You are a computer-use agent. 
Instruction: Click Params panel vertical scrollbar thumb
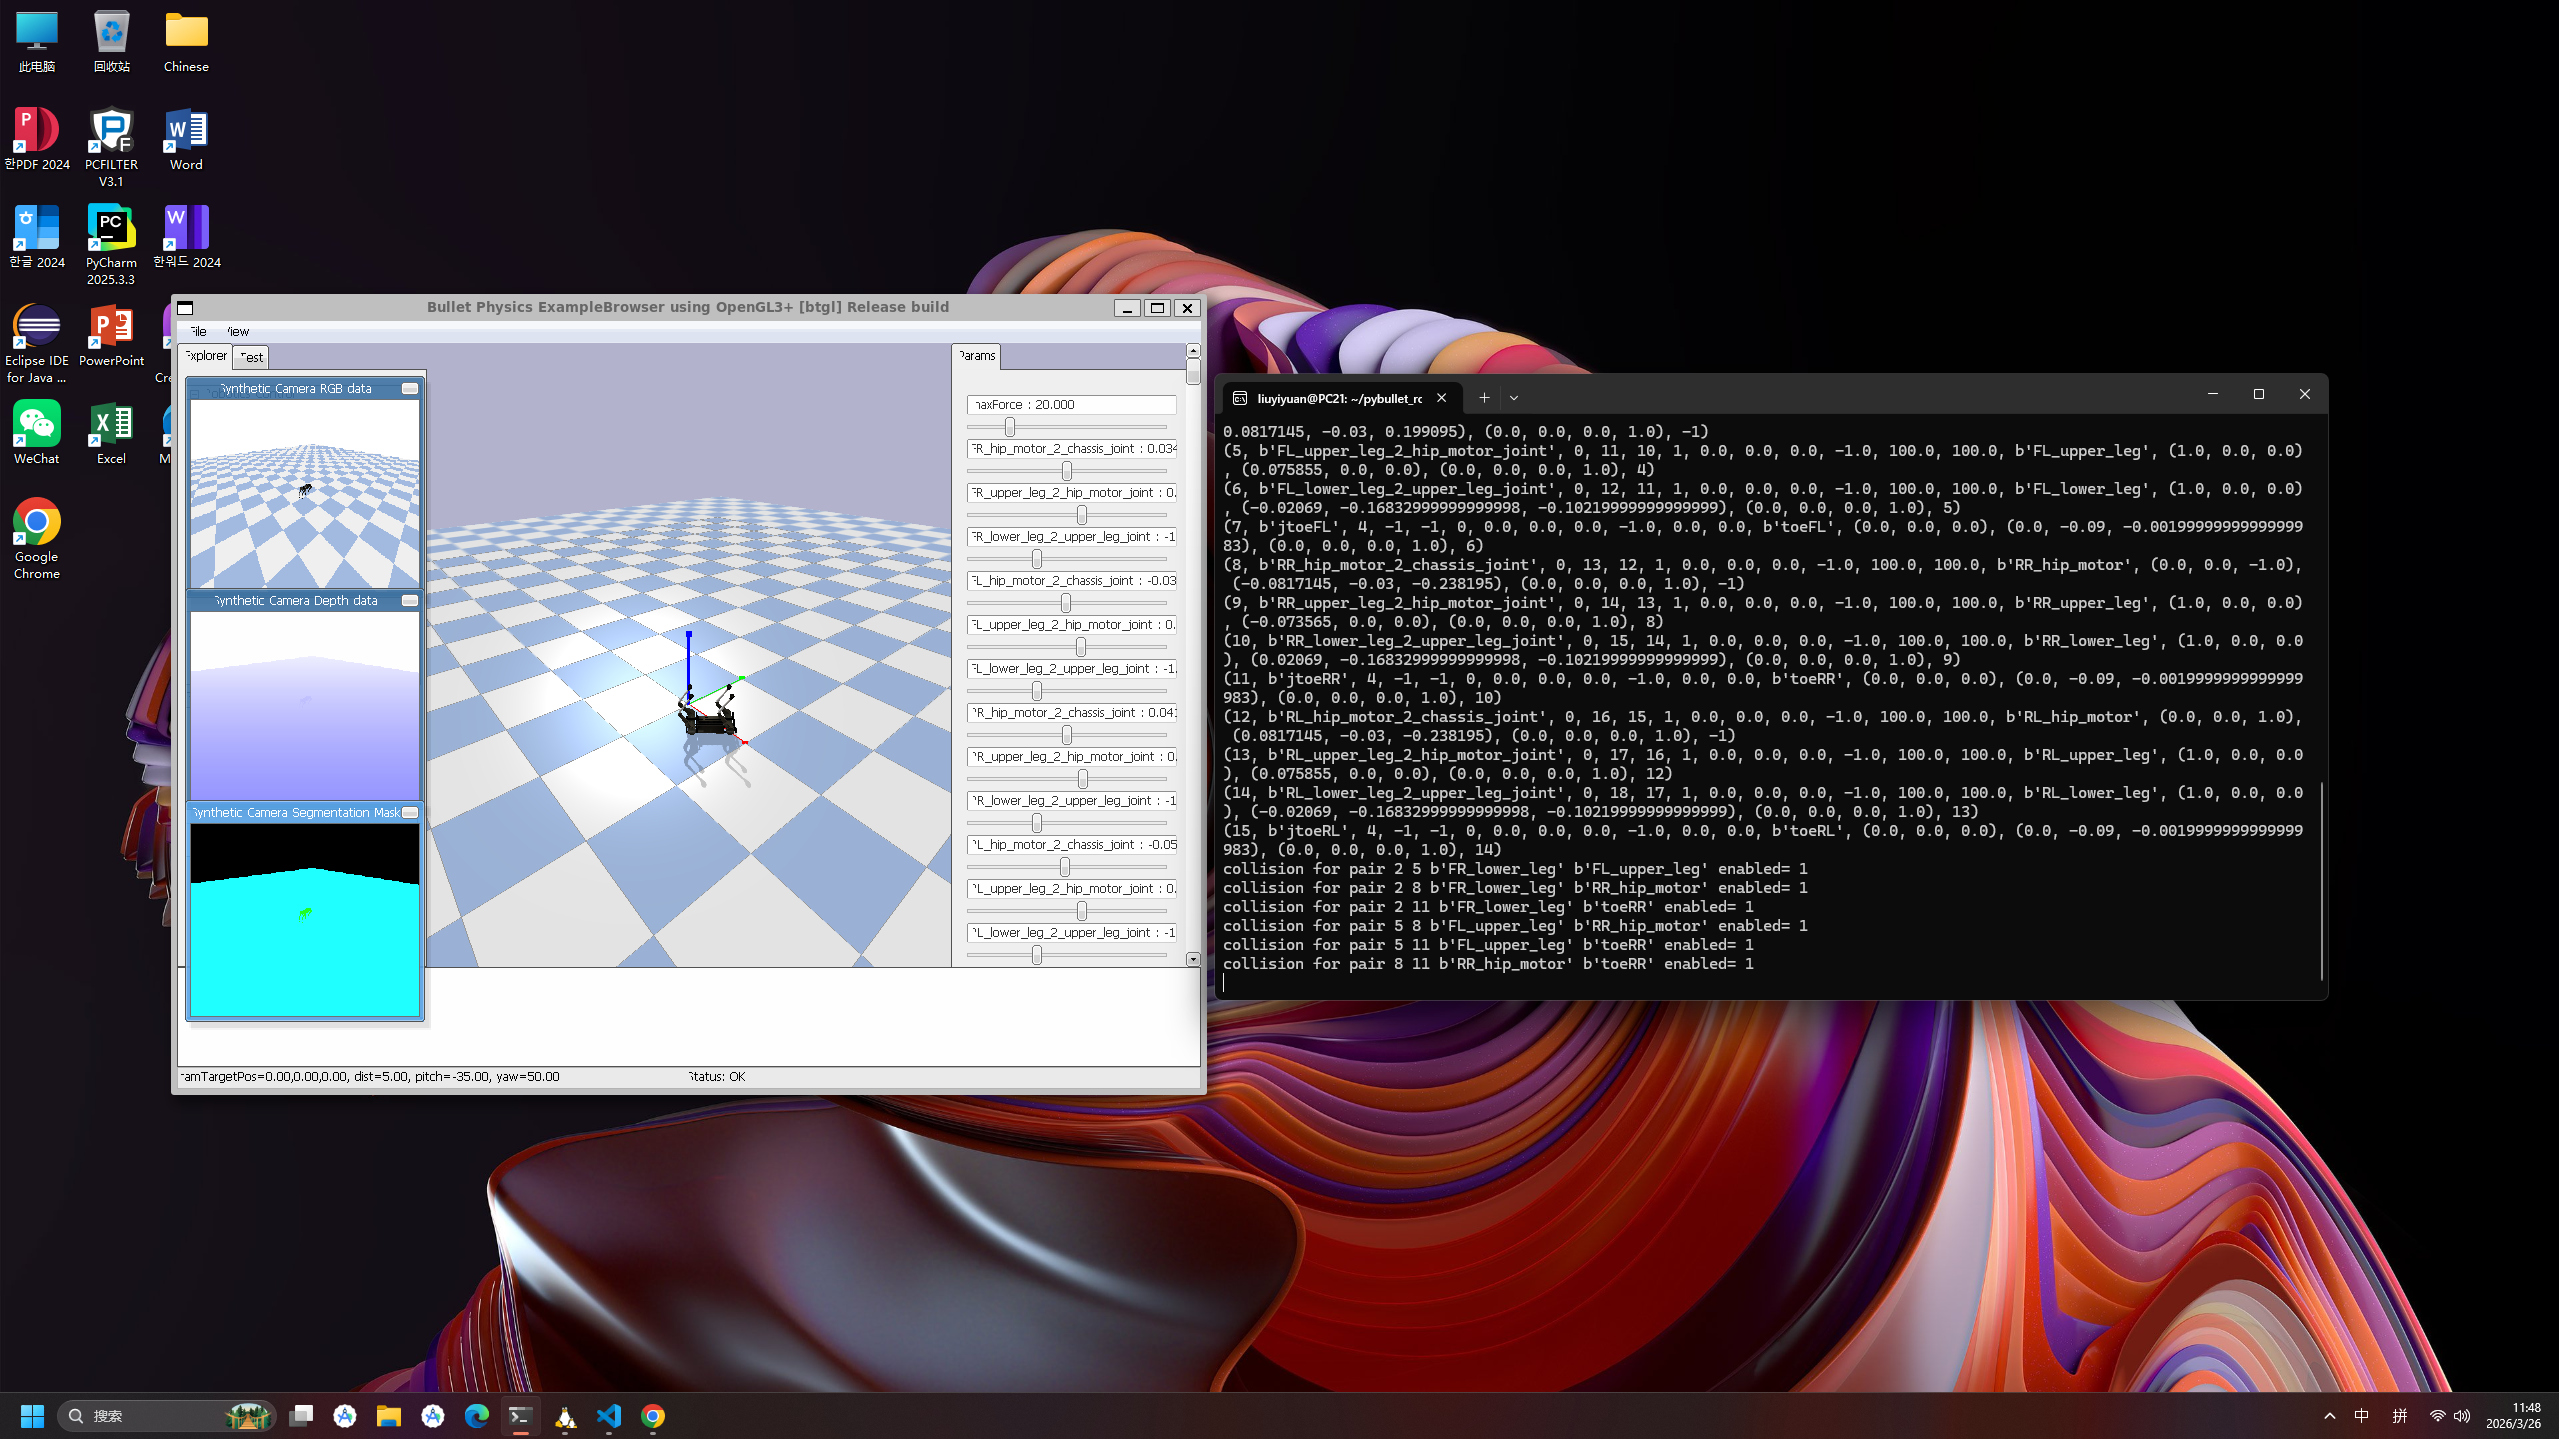click(1193, 372)
